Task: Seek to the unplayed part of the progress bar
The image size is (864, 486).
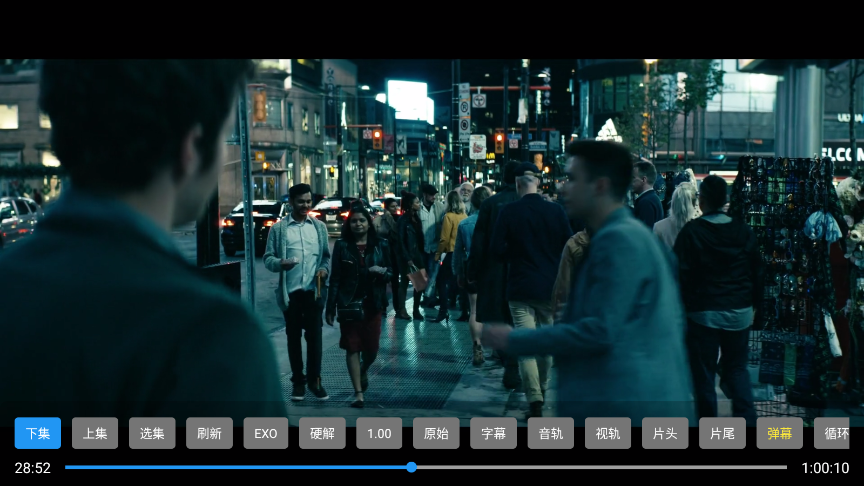Action: click(600, 467)
